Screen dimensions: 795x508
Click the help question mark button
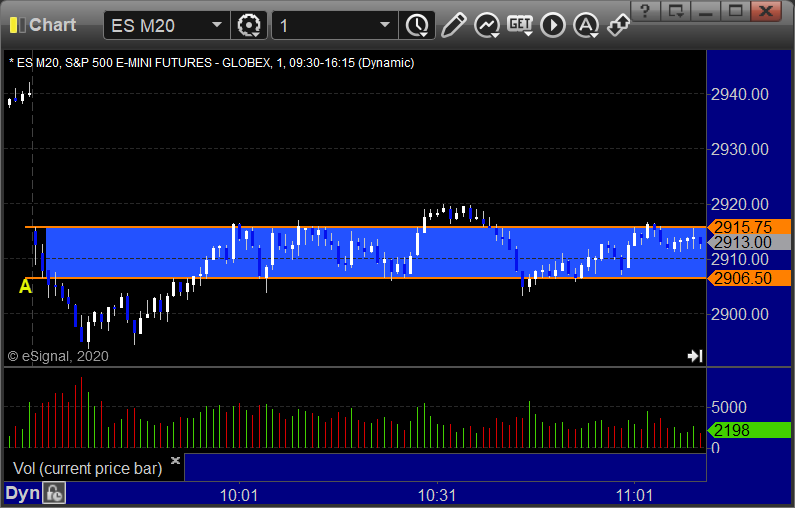[x=645, y=11]
